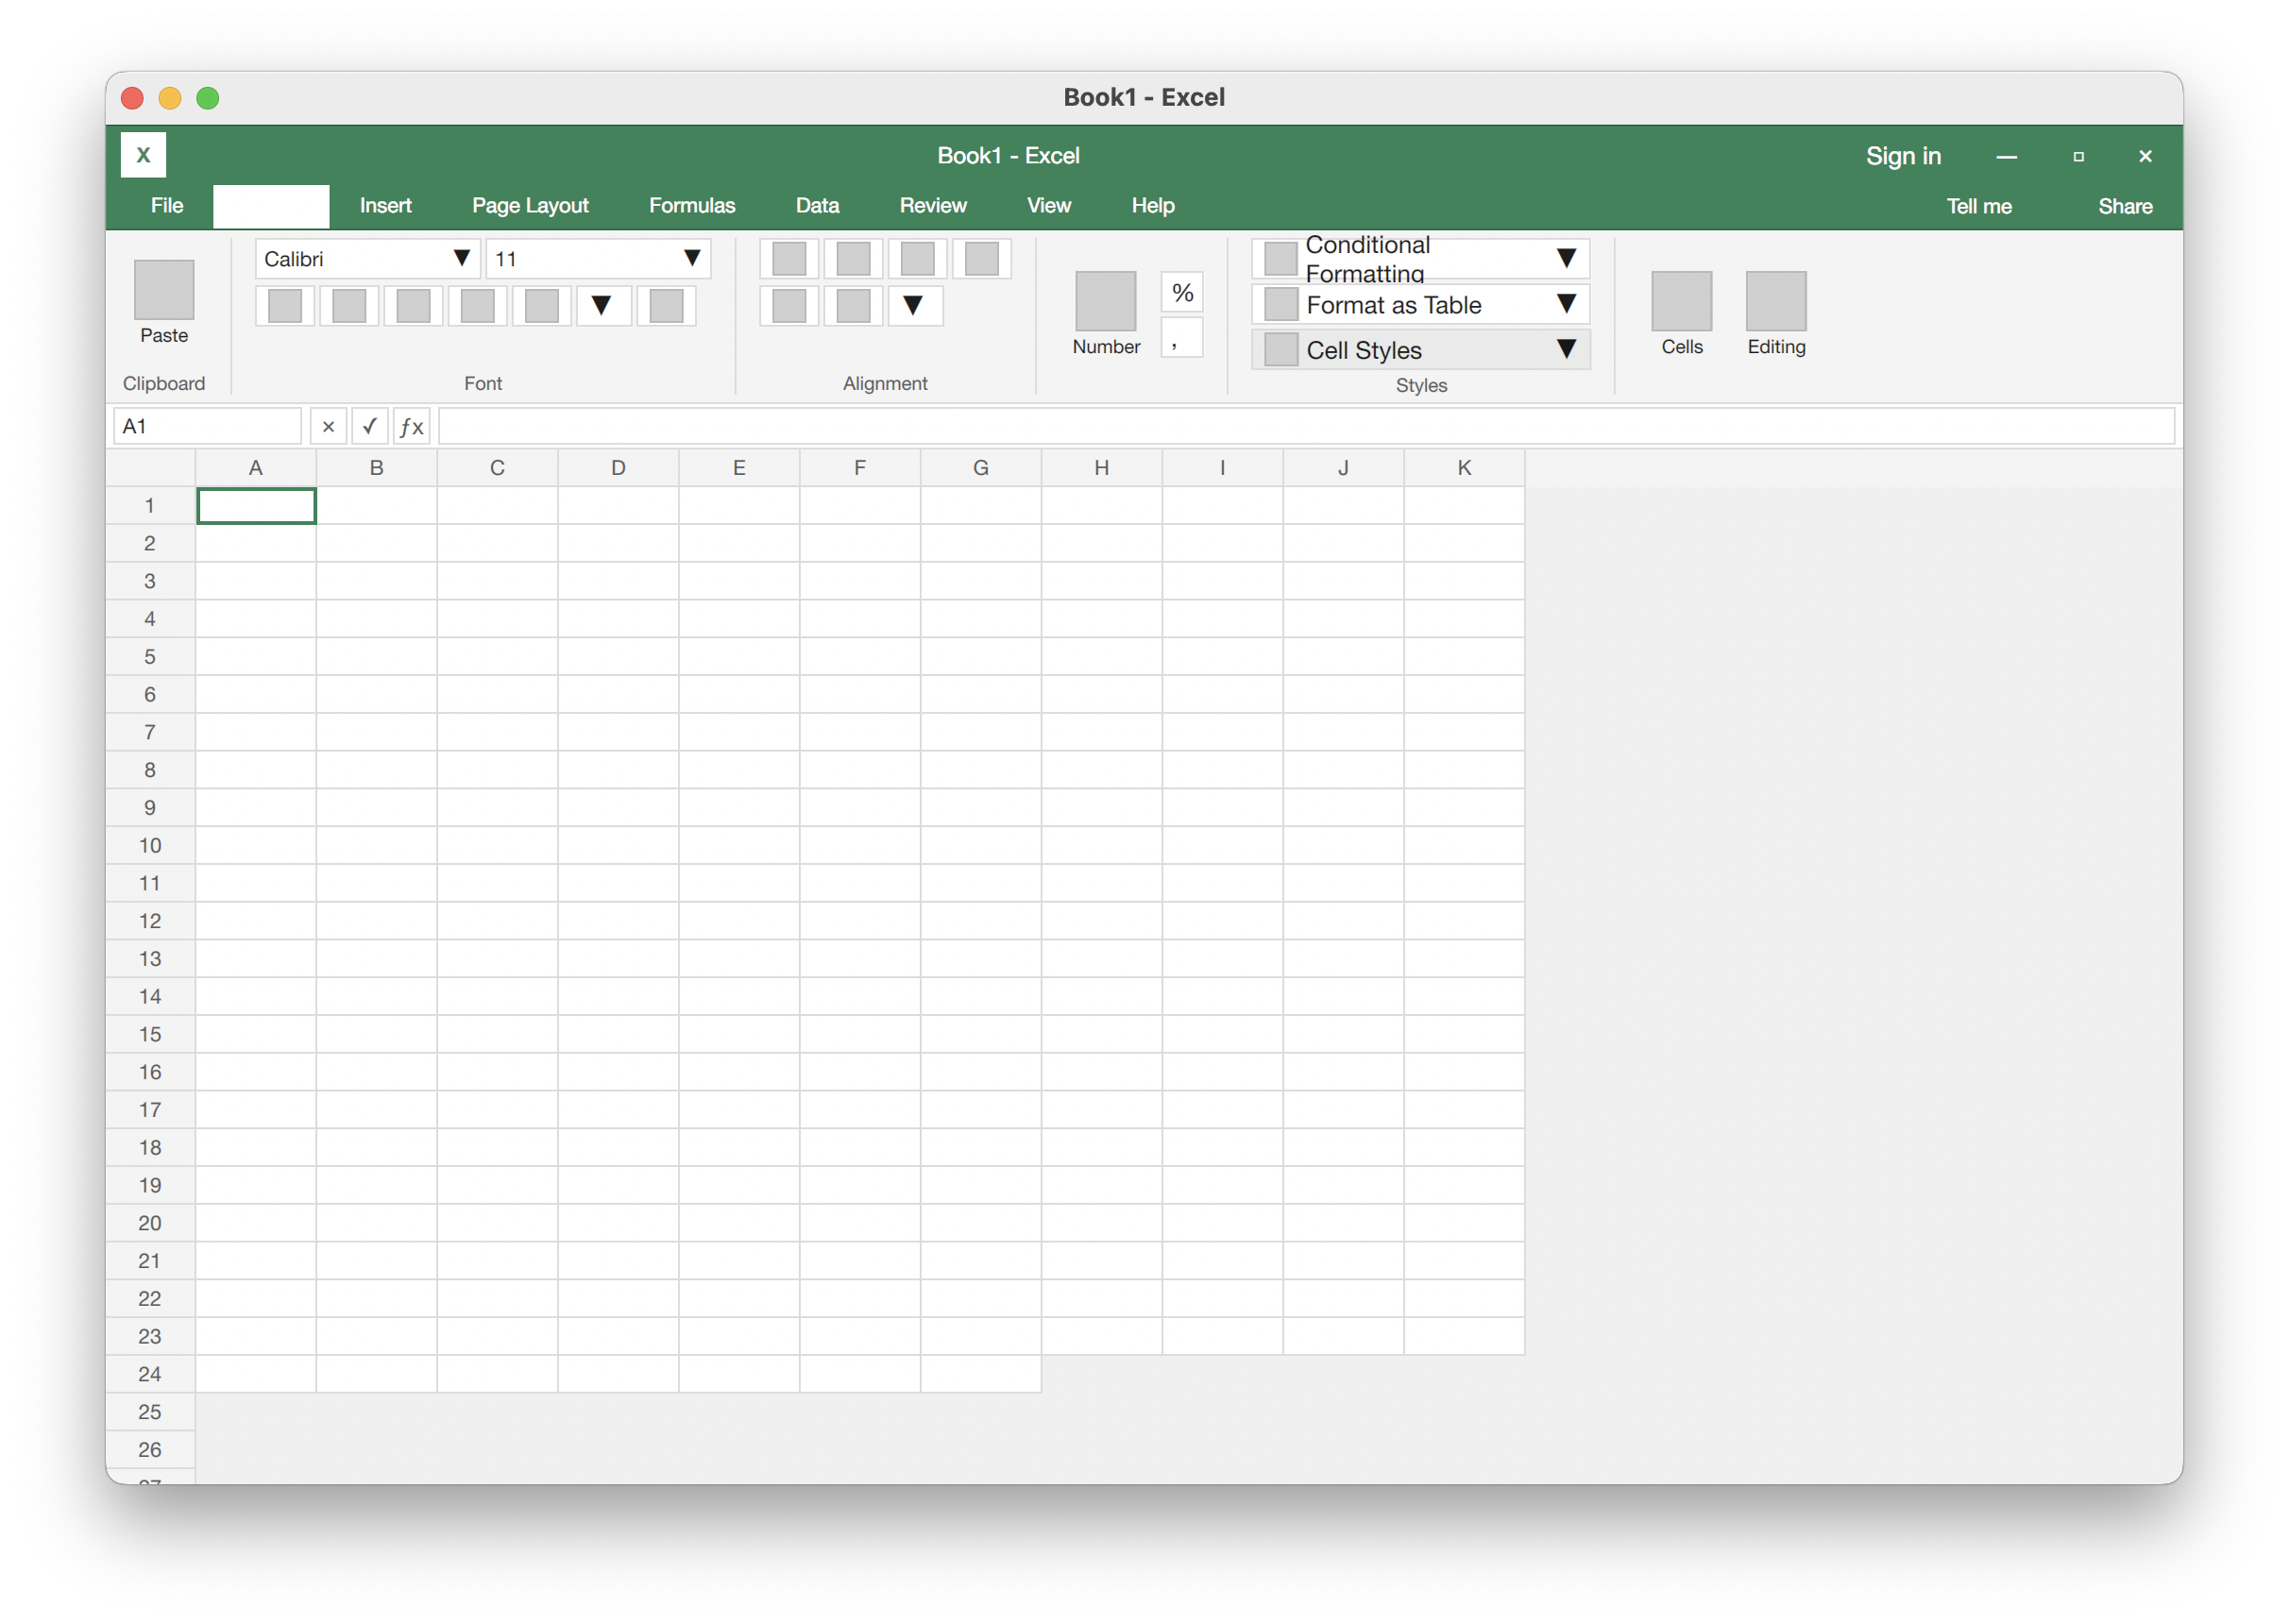Open the font size 11 dropdown
Screen dimensions: 2289x1624
click(x=598, y=259)
